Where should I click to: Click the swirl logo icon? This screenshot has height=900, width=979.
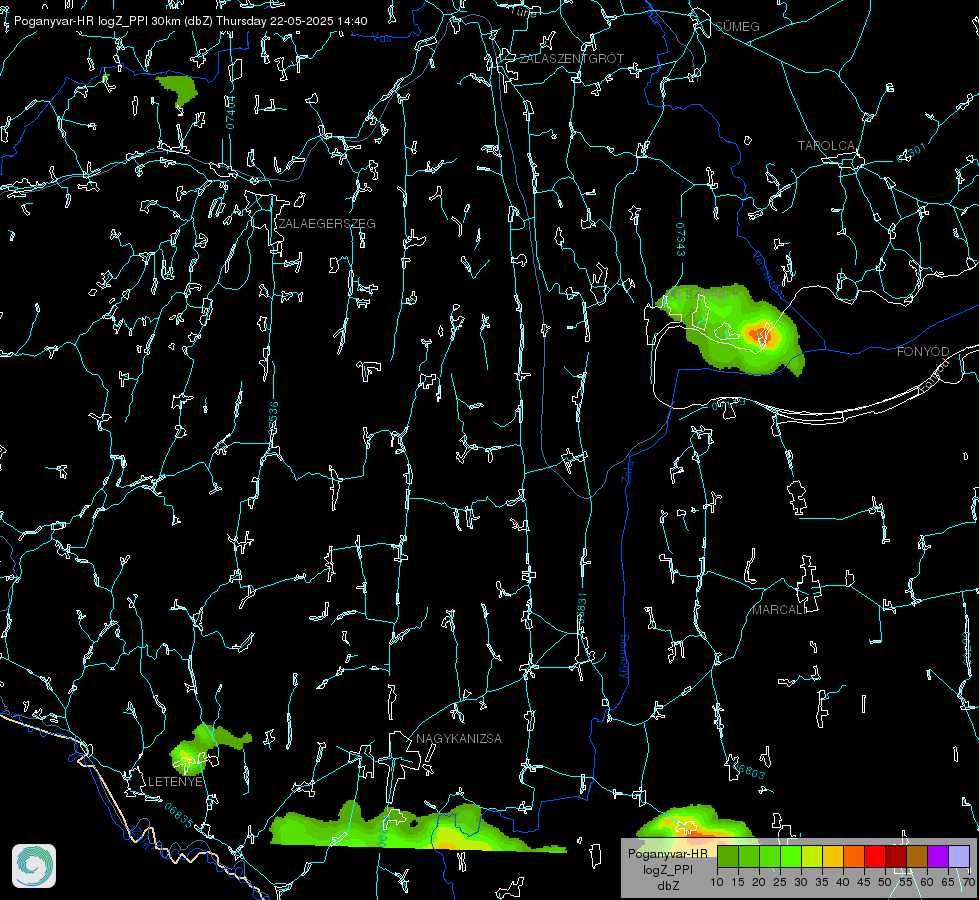click(34, 866)
